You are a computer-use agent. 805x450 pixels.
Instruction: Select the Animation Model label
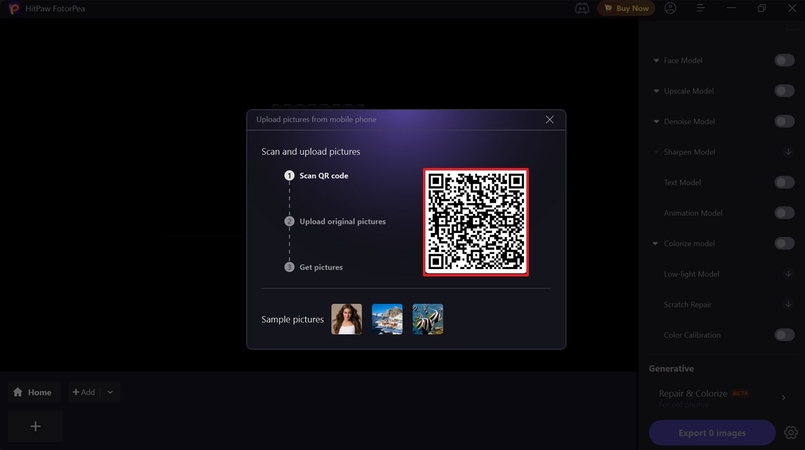coord(693,213)
